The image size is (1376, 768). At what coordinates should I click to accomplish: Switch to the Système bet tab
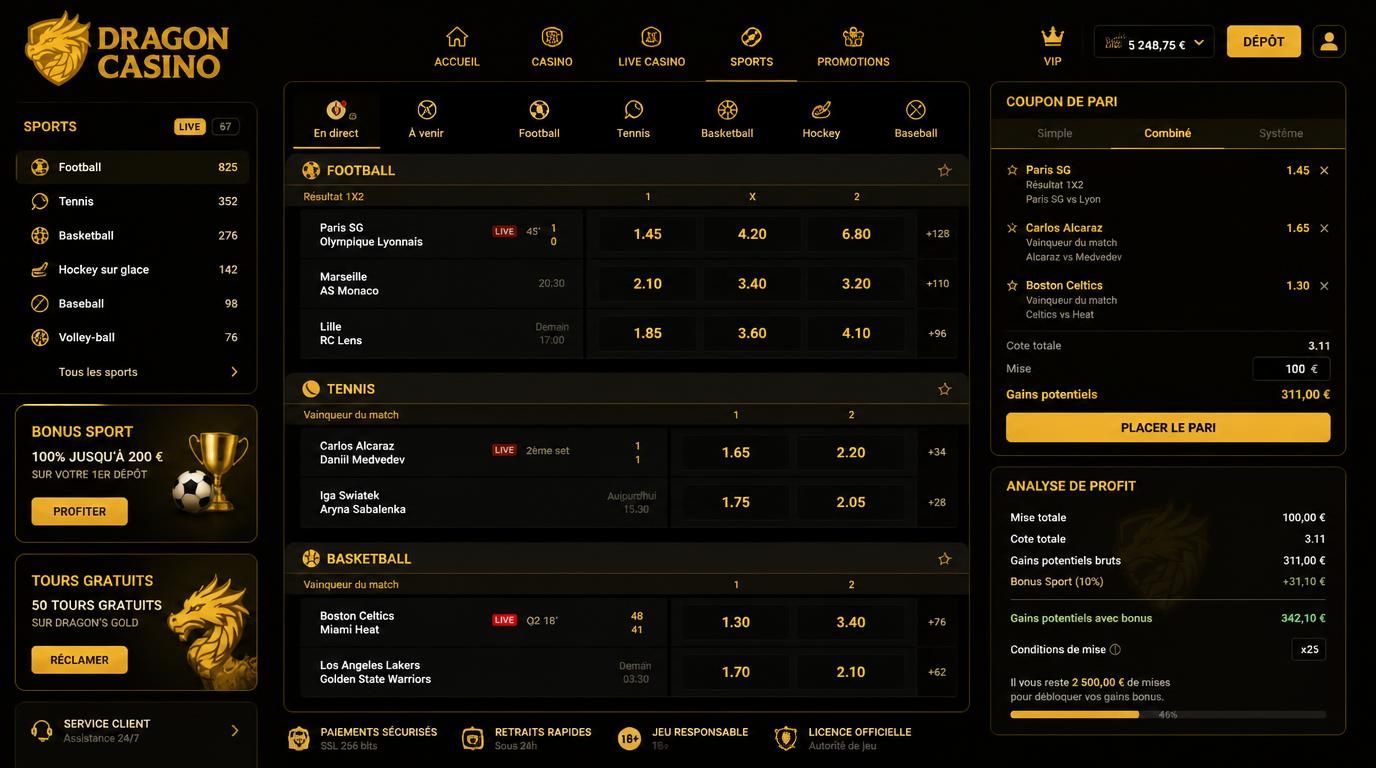click(1281, 133)
